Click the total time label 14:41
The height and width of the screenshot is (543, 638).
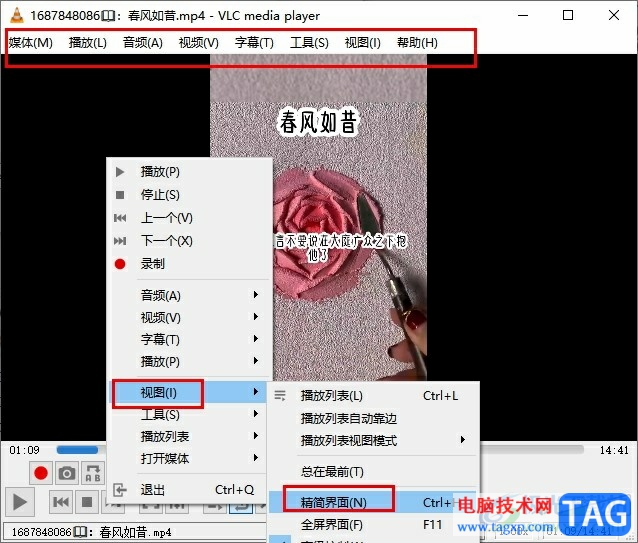[614, 450]
